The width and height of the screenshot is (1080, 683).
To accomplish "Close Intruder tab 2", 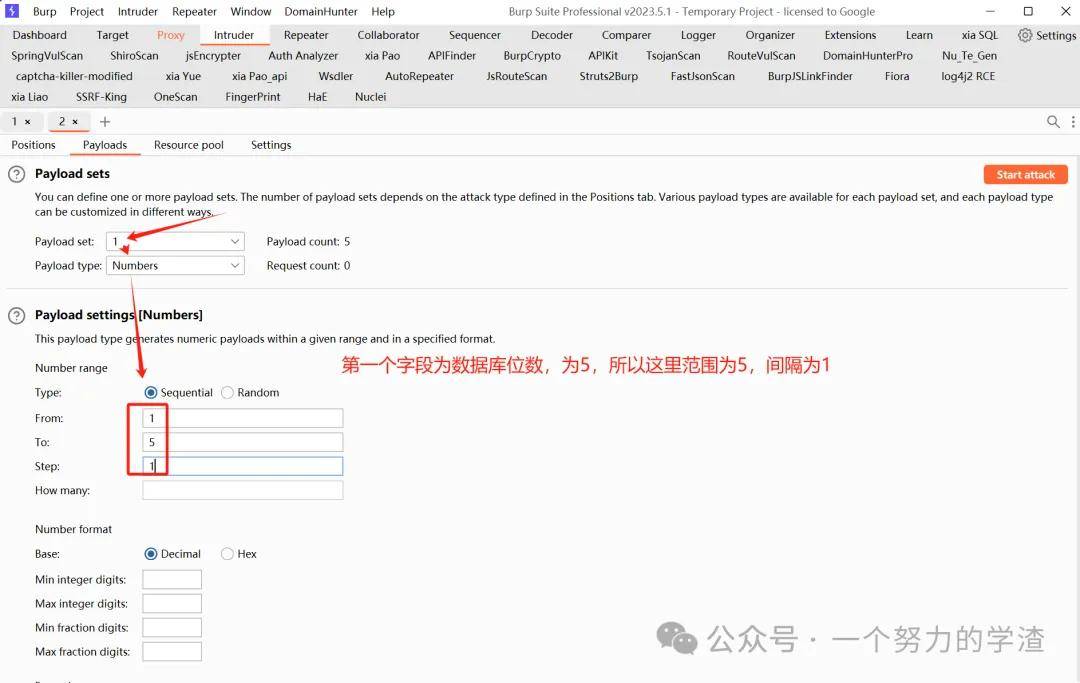I will [75, 122].
